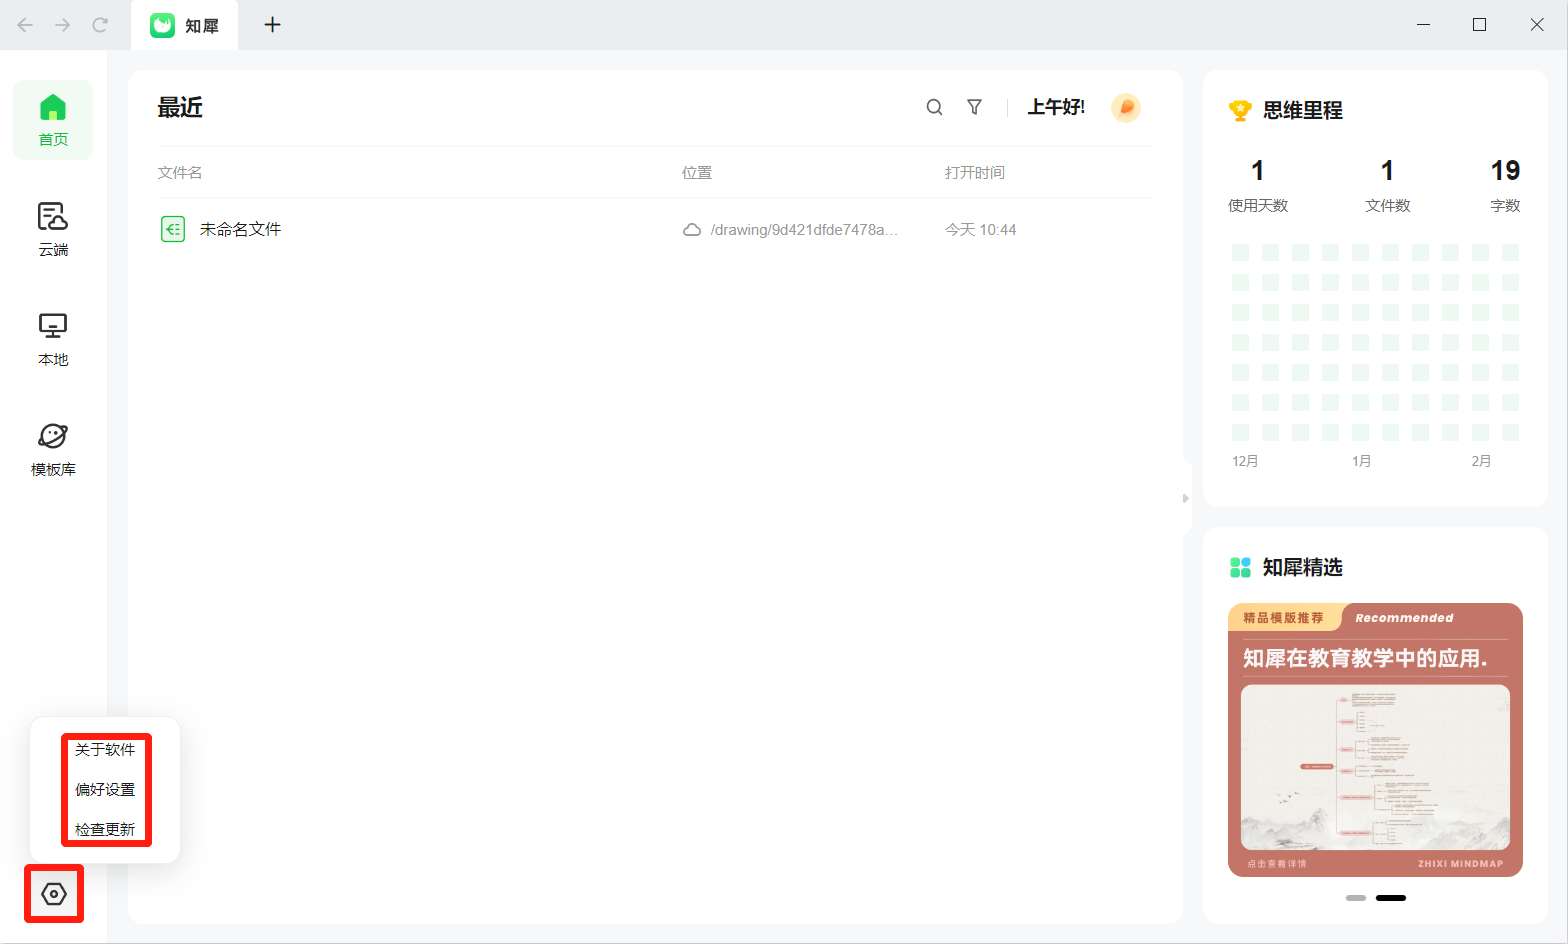Viewport: 1568px width, 944px height.
Task: Open the 模板库 template library
Action: [53, 449]
